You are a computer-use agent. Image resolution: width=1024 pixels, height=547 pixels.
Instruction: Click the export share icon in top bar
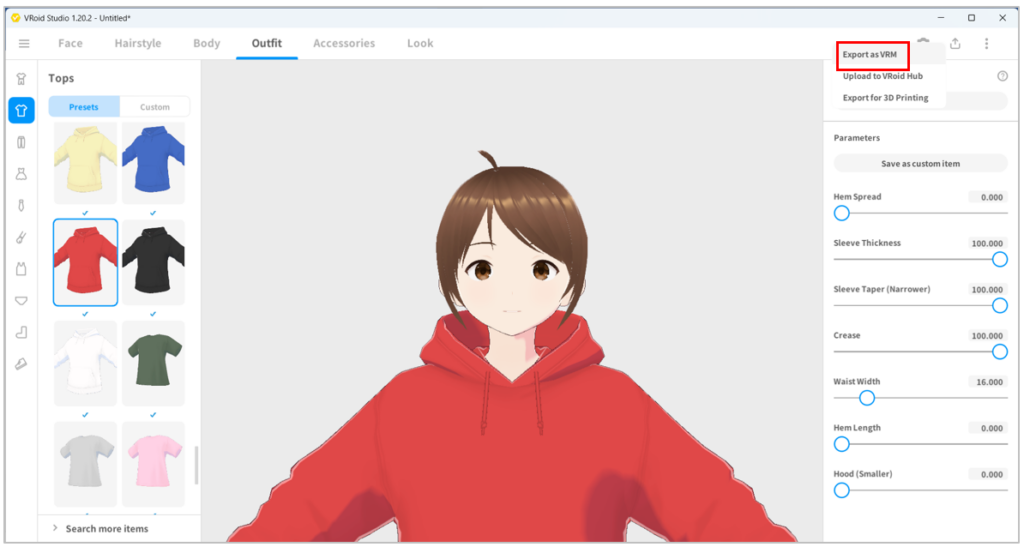click(x=955, y=43)
